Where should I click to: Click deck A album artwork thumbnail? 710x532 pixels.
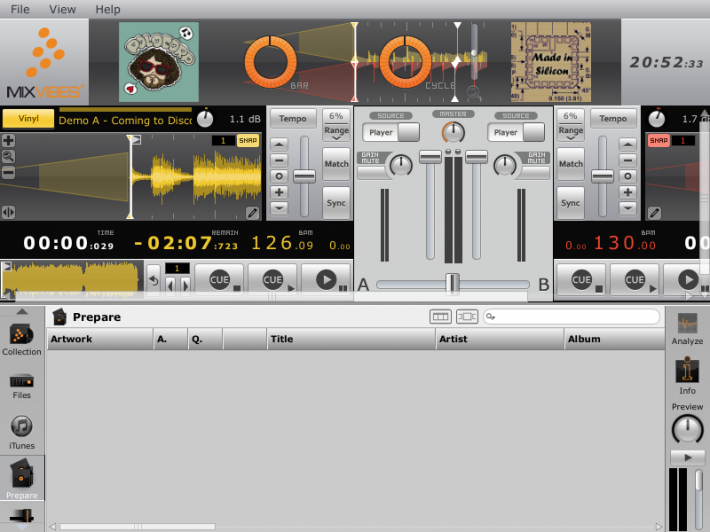click(159, 62)
